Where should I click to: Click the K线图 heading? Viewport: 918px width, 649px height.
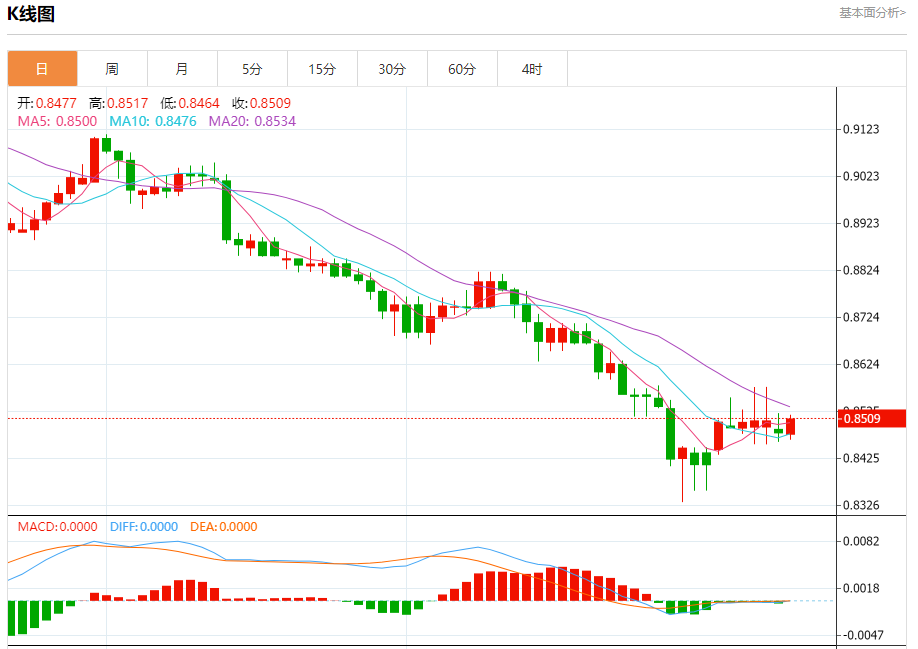(31, 13)
